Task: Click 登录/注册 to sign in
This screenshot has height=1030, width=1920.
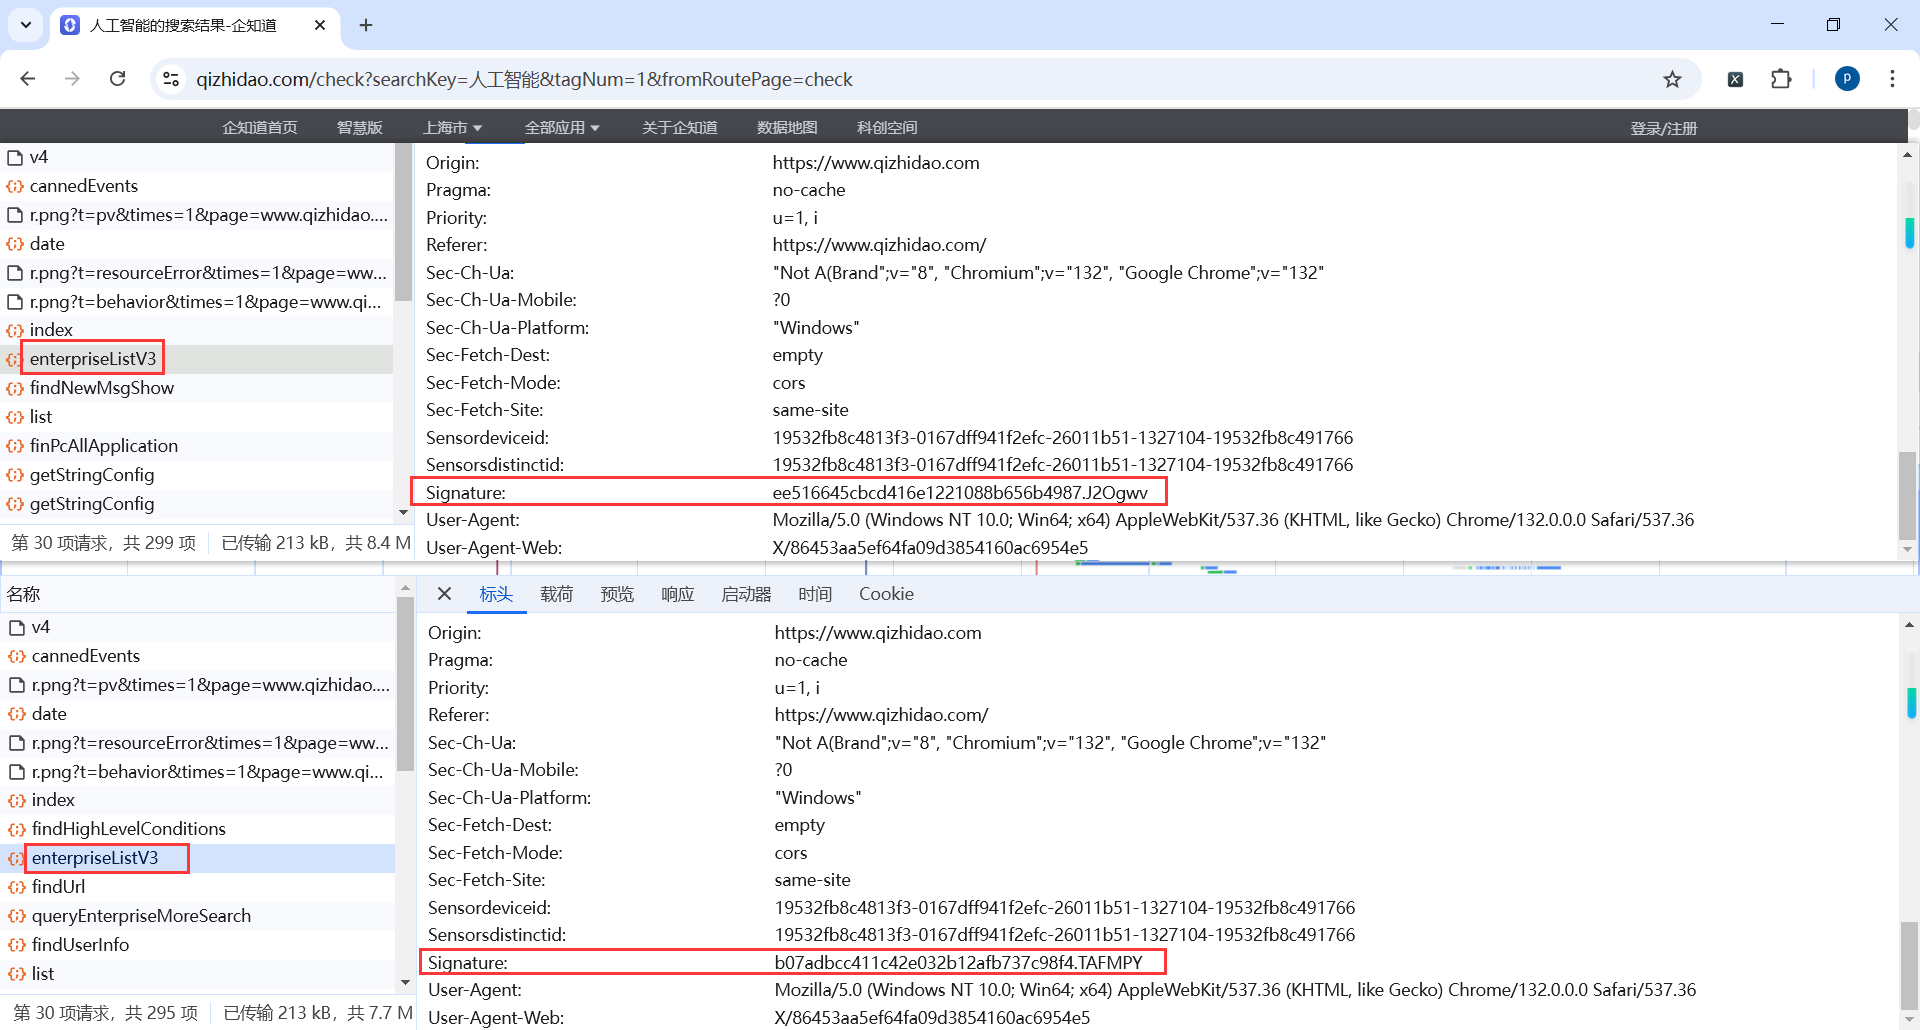Action: (x=1664, y=128)
